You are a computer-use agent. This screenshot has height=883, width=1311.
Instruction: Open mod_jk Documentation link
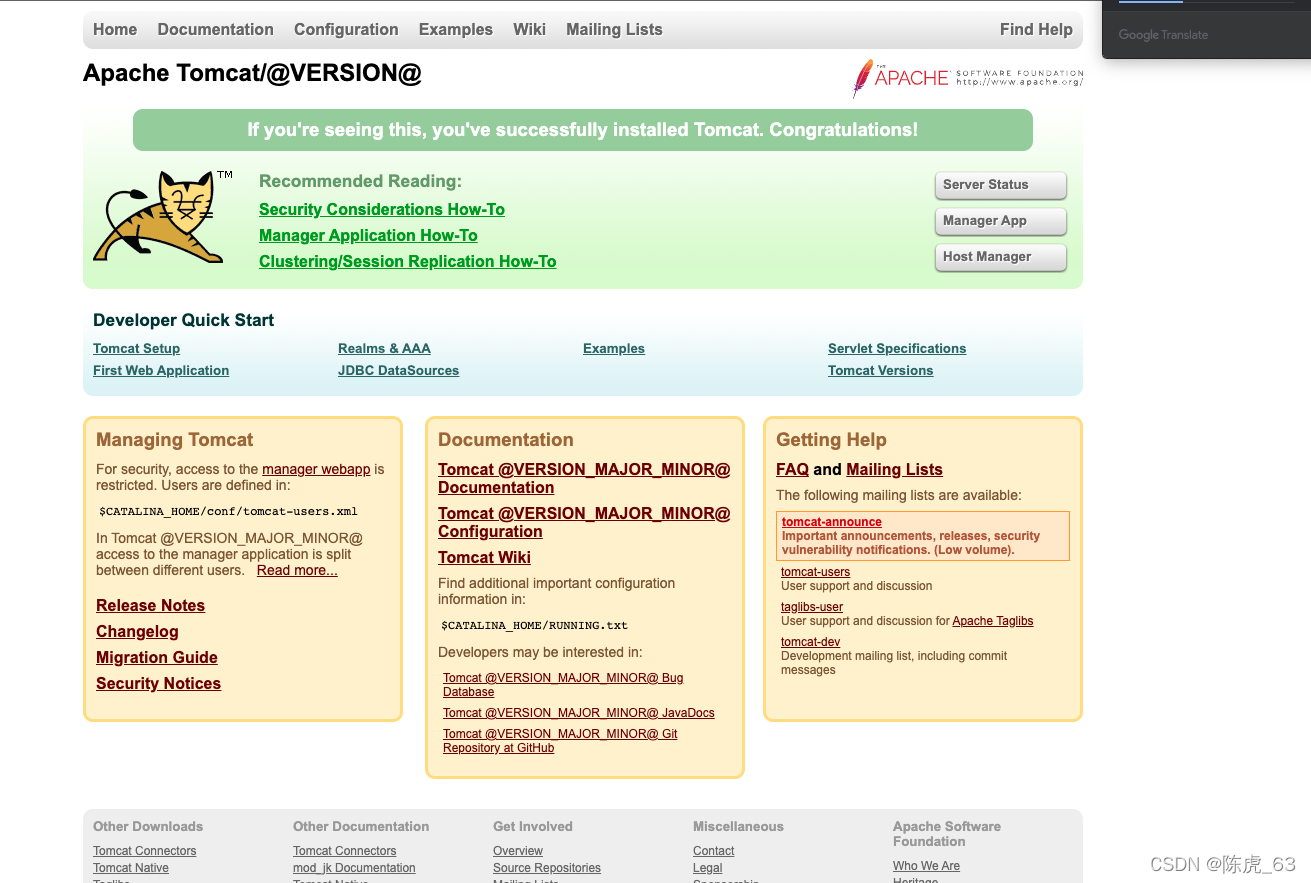coord(354,868)
